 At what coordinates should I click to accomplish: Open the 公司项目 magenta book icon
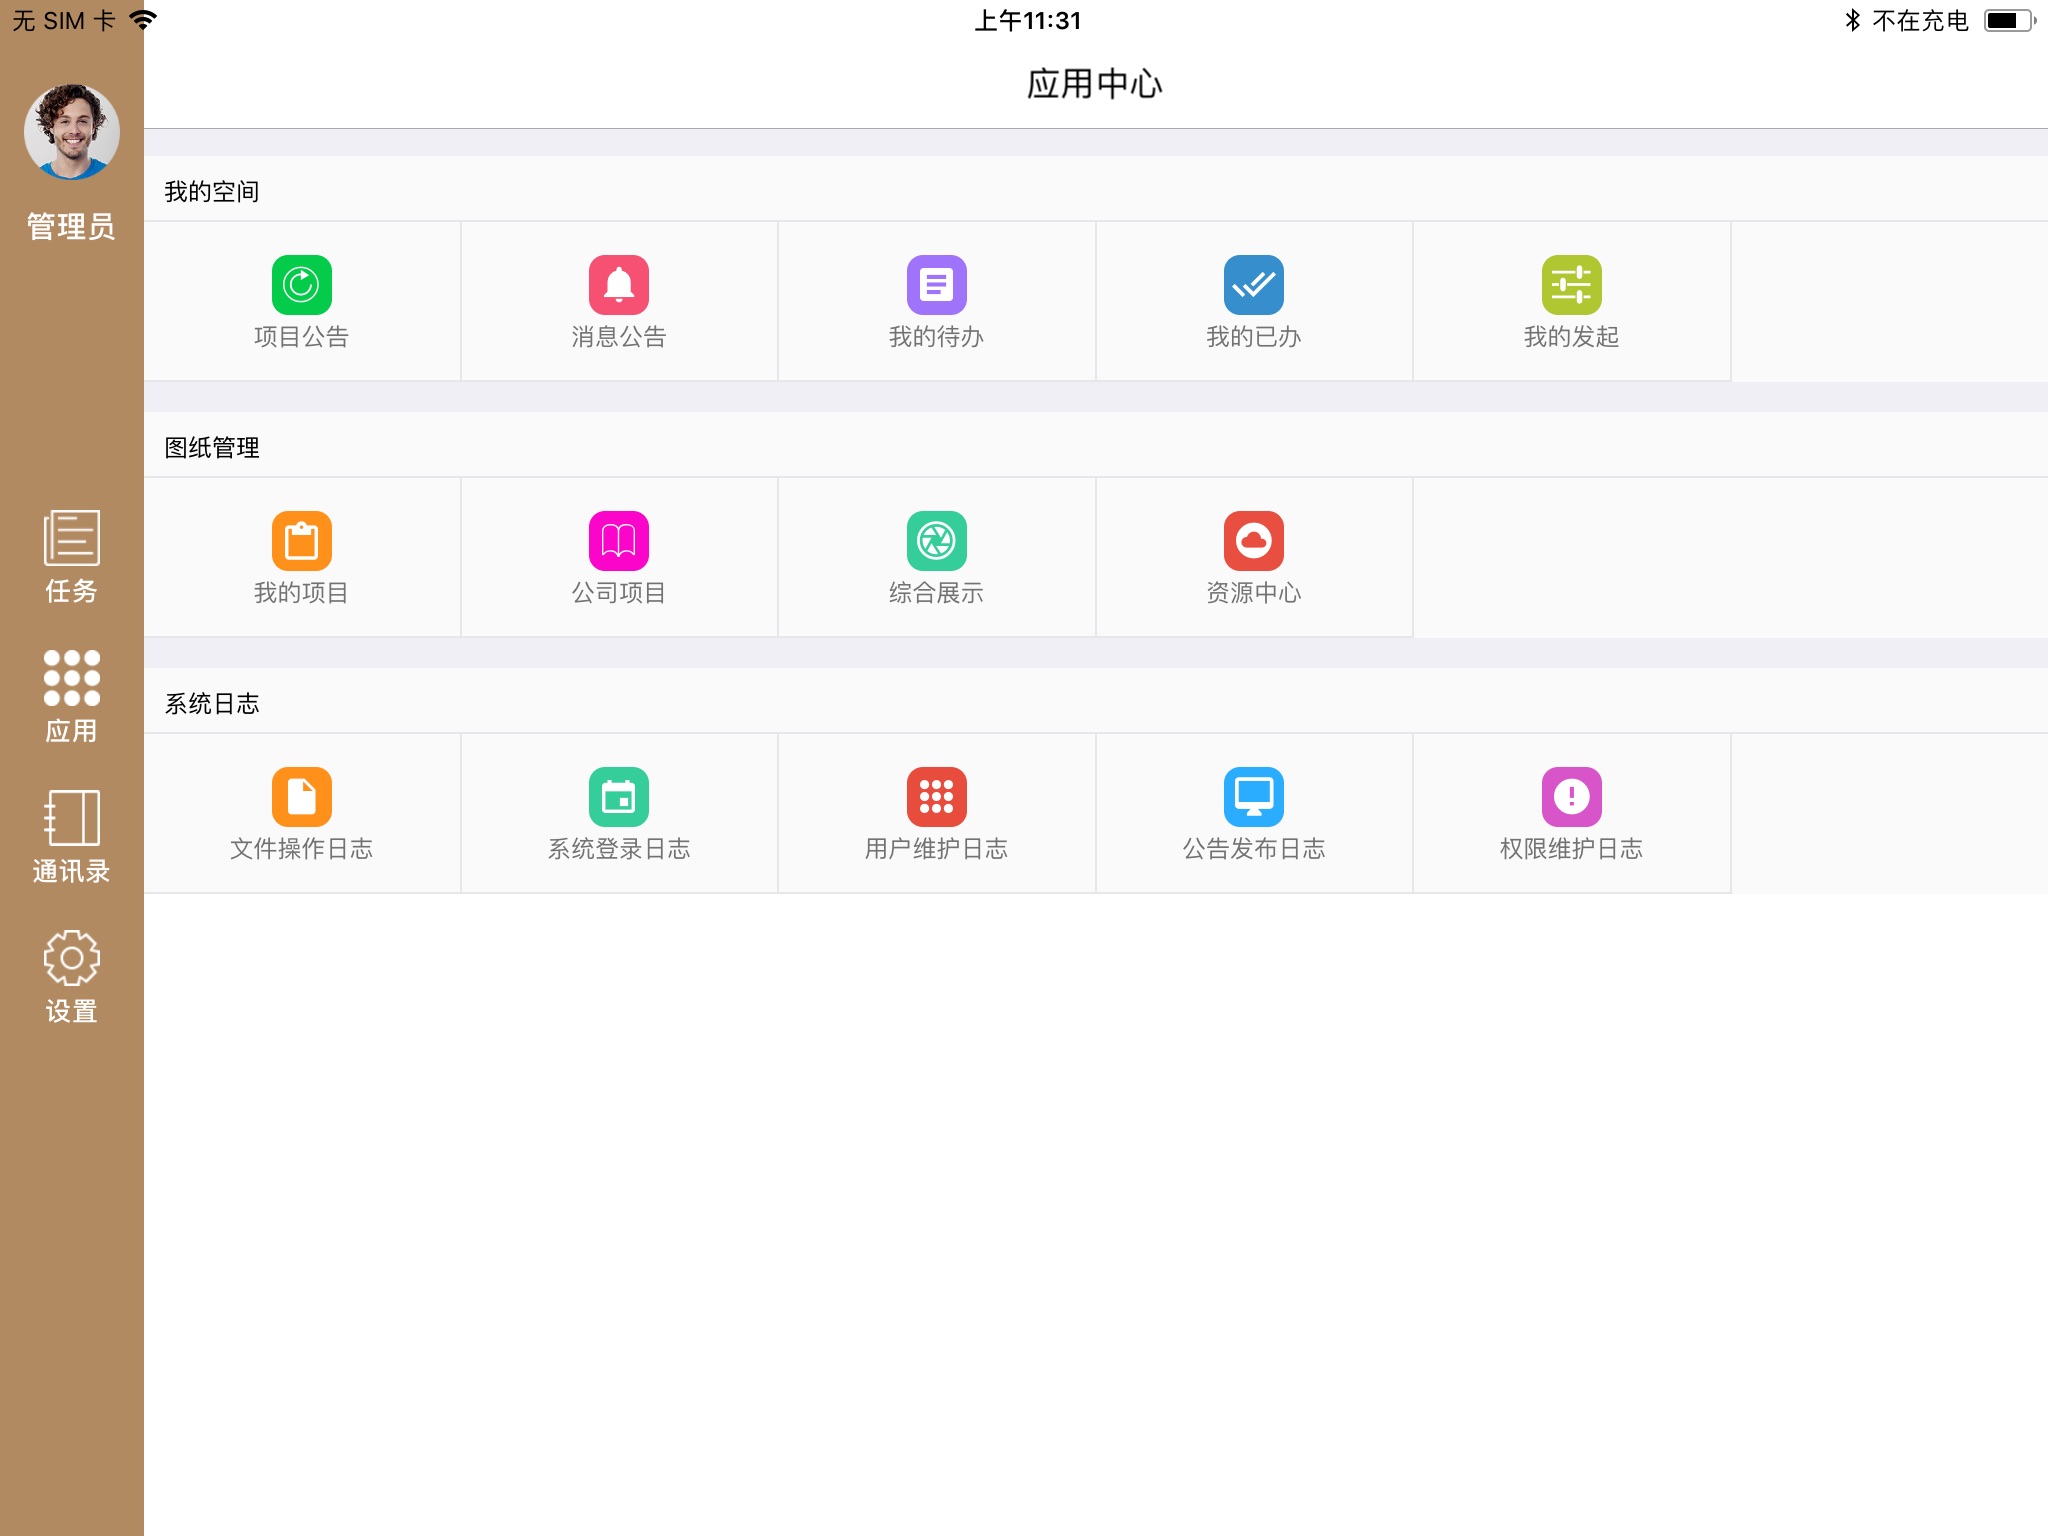[619, 541]
